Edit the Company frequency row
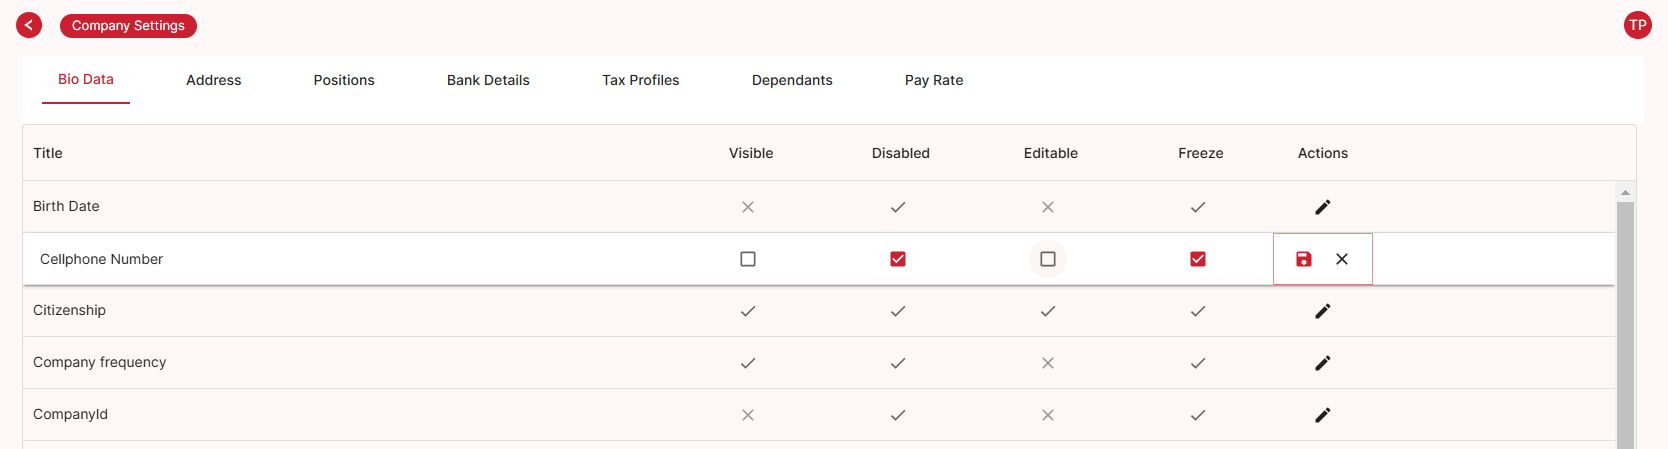 point(1322,363)
